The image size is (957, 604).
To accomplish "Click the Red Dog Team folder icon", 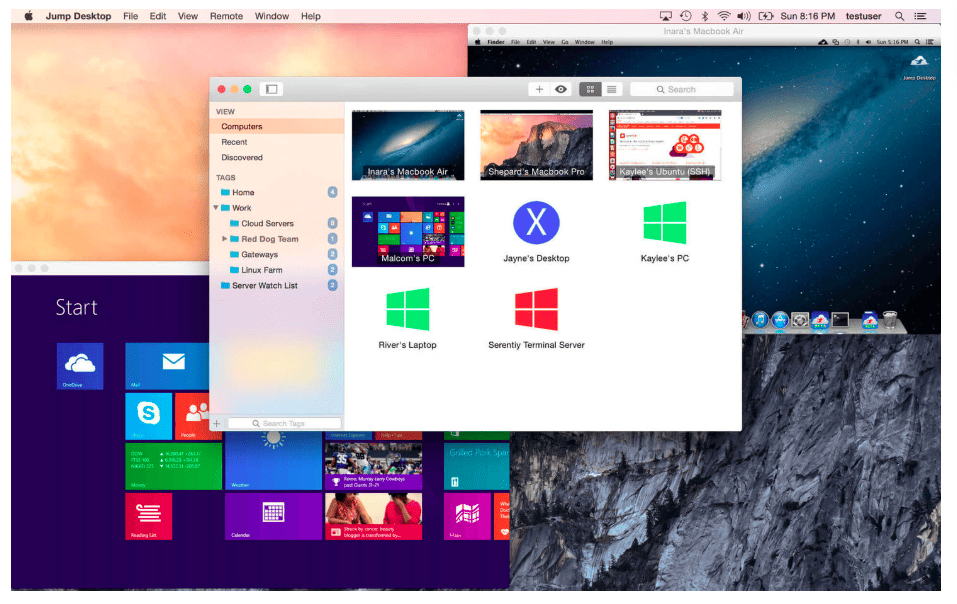I will (234, 239).
